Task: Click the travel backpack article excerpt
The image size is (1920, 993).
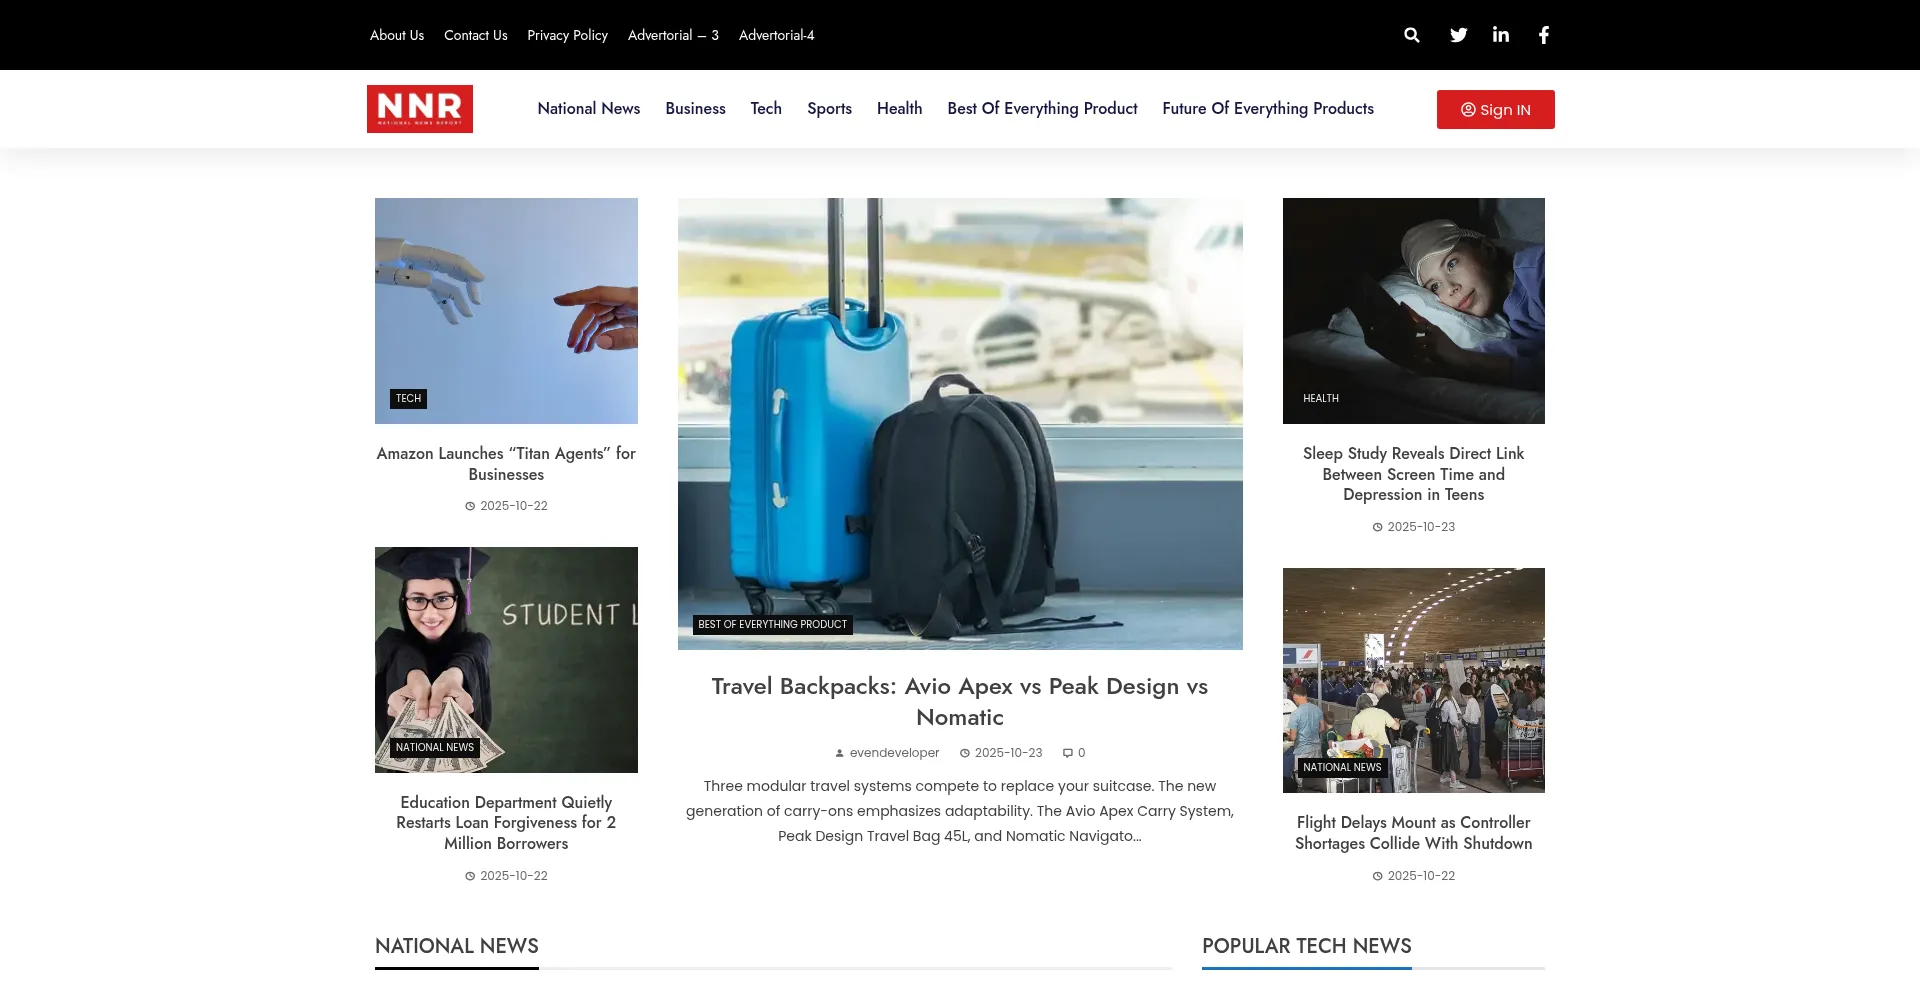Action: (960, 811)
